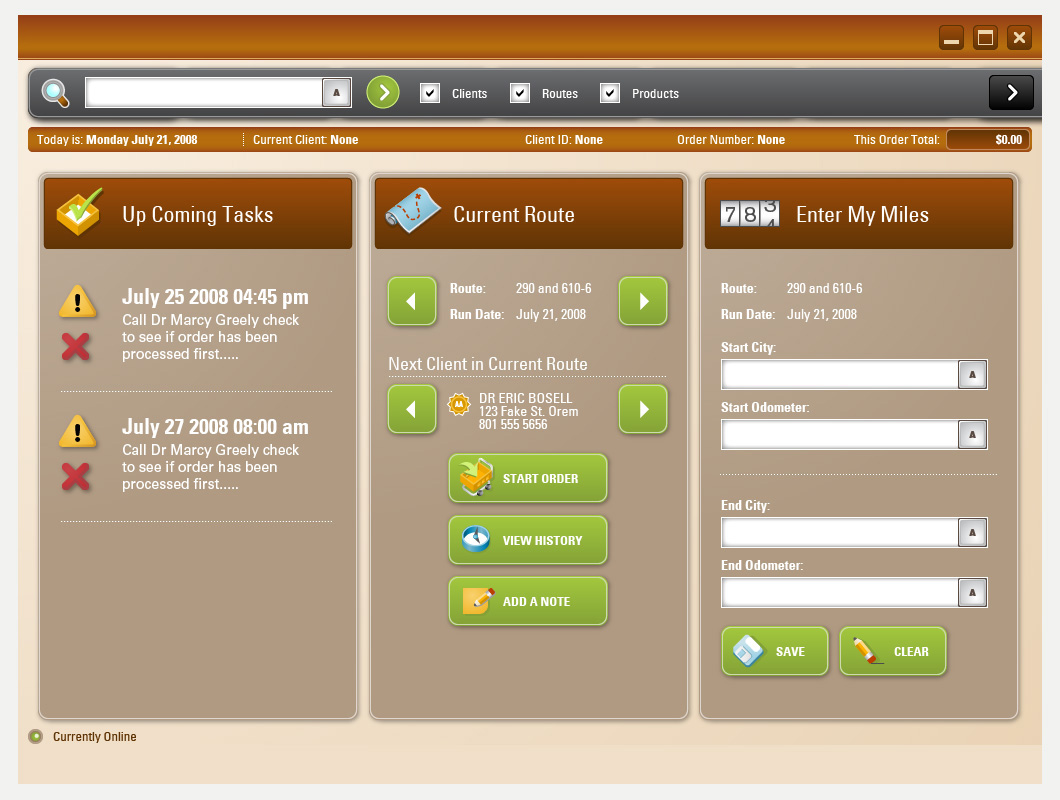
Task: Delete the July 27 task with red X
Action: tap(76, 477)
